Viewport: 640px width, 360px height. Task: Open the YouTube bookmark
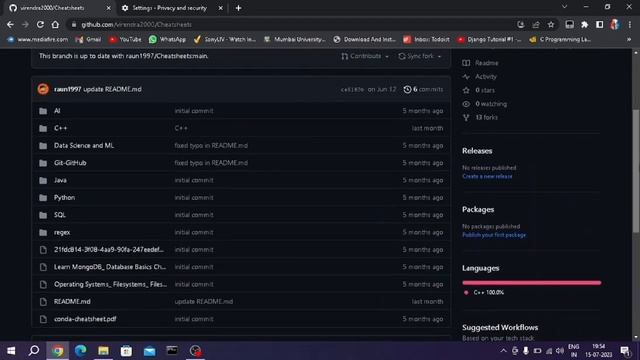[x=125, y=39]
